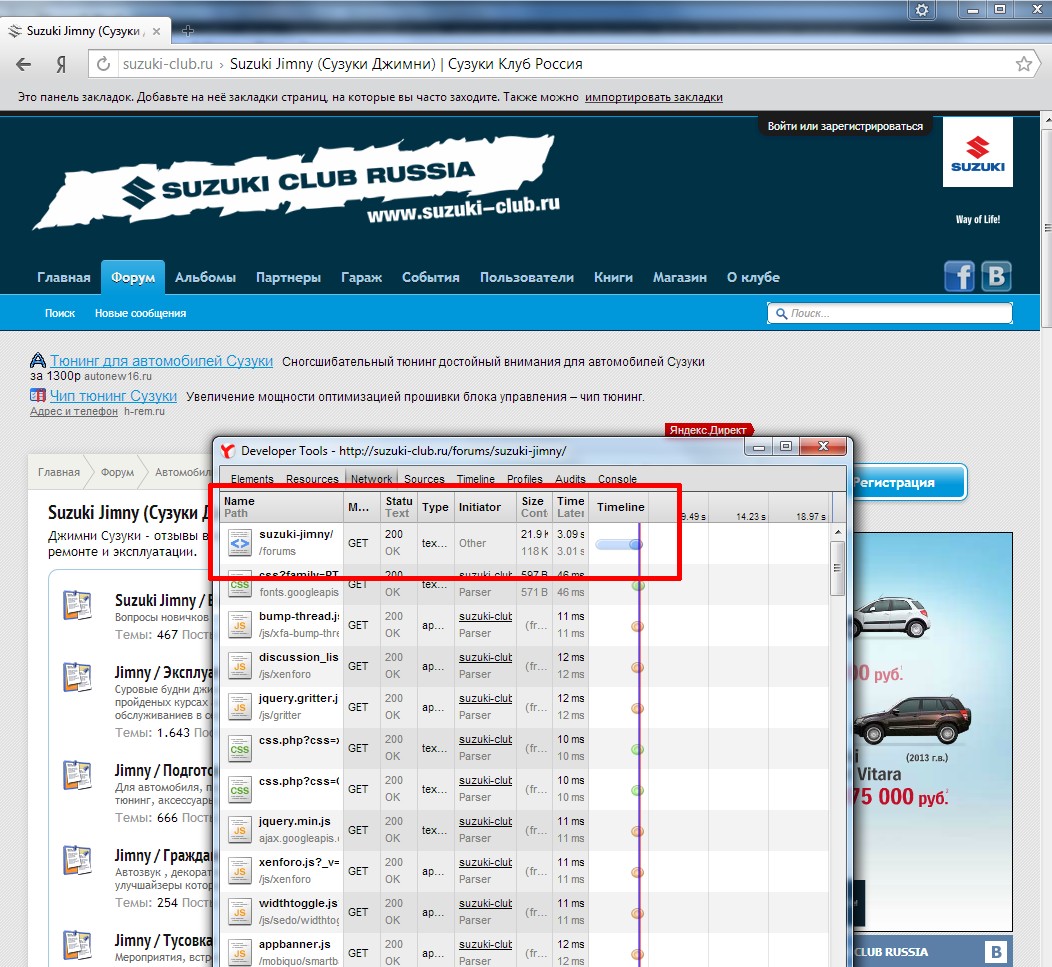Click the JS icon of xenforo.js row
Screen dimensions: 1052x967
[x=240, y=870]
